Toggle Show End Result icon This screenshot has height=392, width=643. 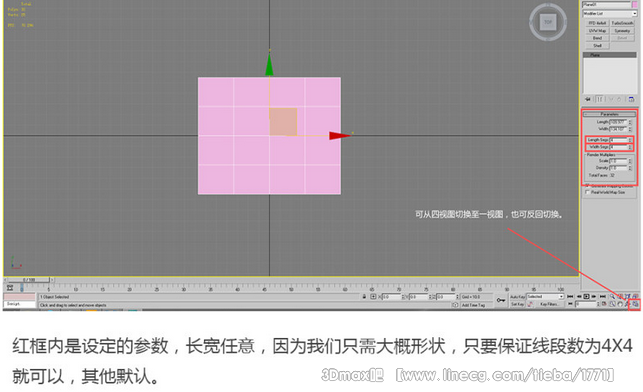coord(600,99)
